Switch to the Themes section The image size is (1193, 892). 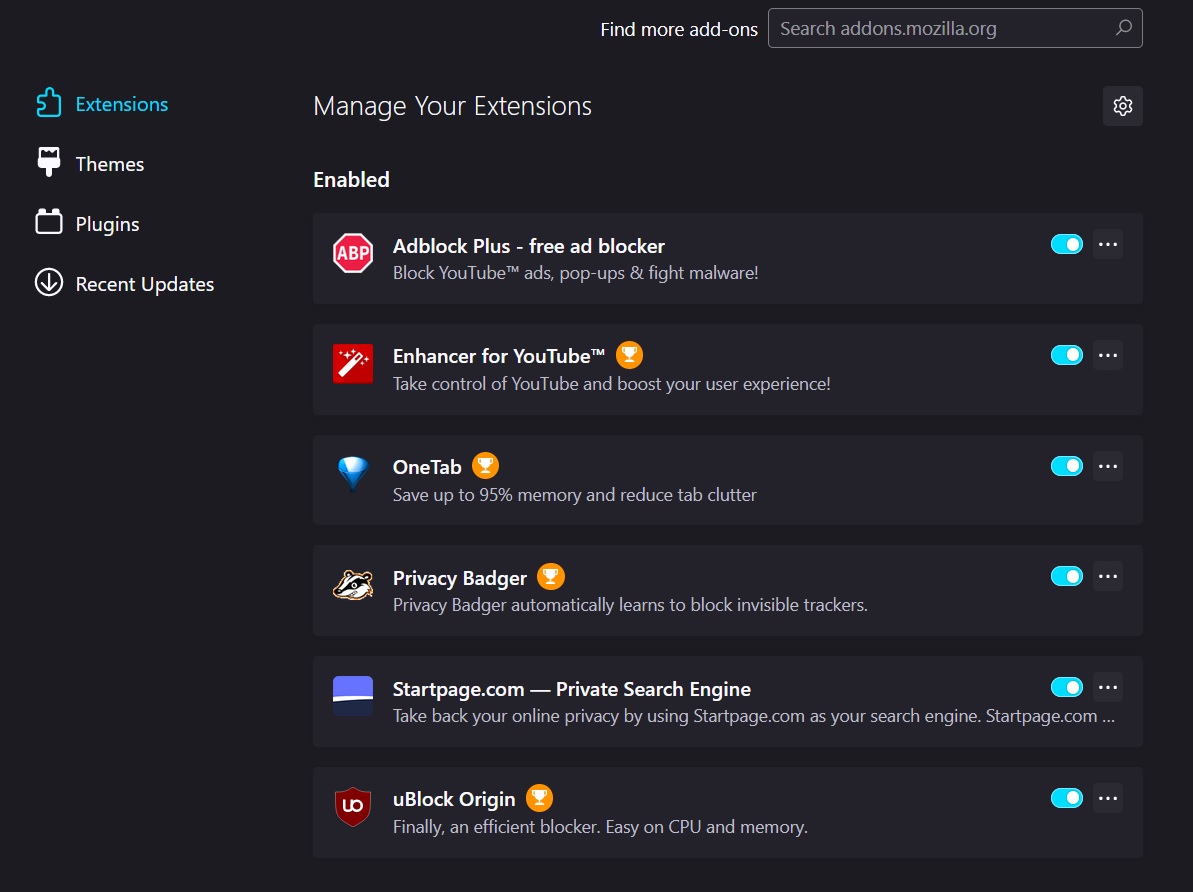109,163
